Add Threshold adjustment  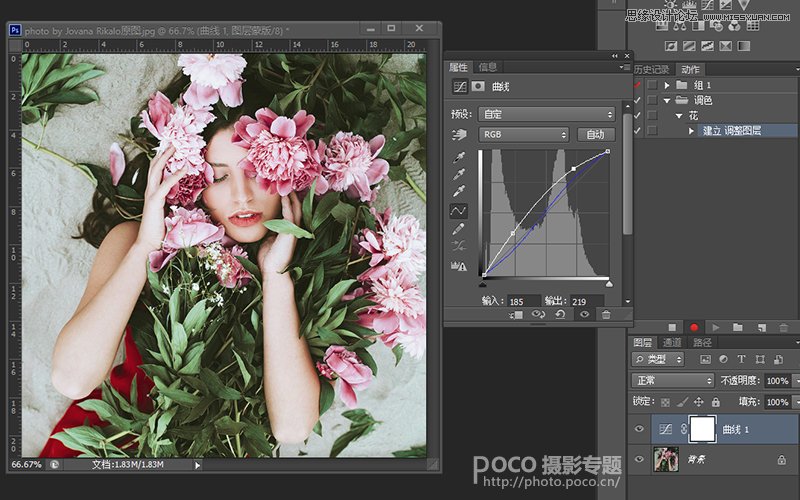(707, 46)
